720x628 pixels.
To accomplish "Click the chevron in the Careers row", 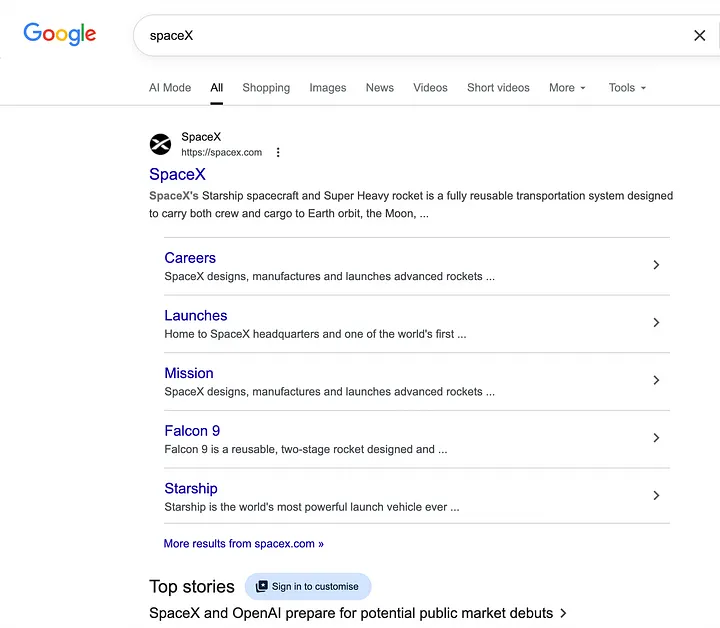I will pyautogui.click(x=656, y=265).
